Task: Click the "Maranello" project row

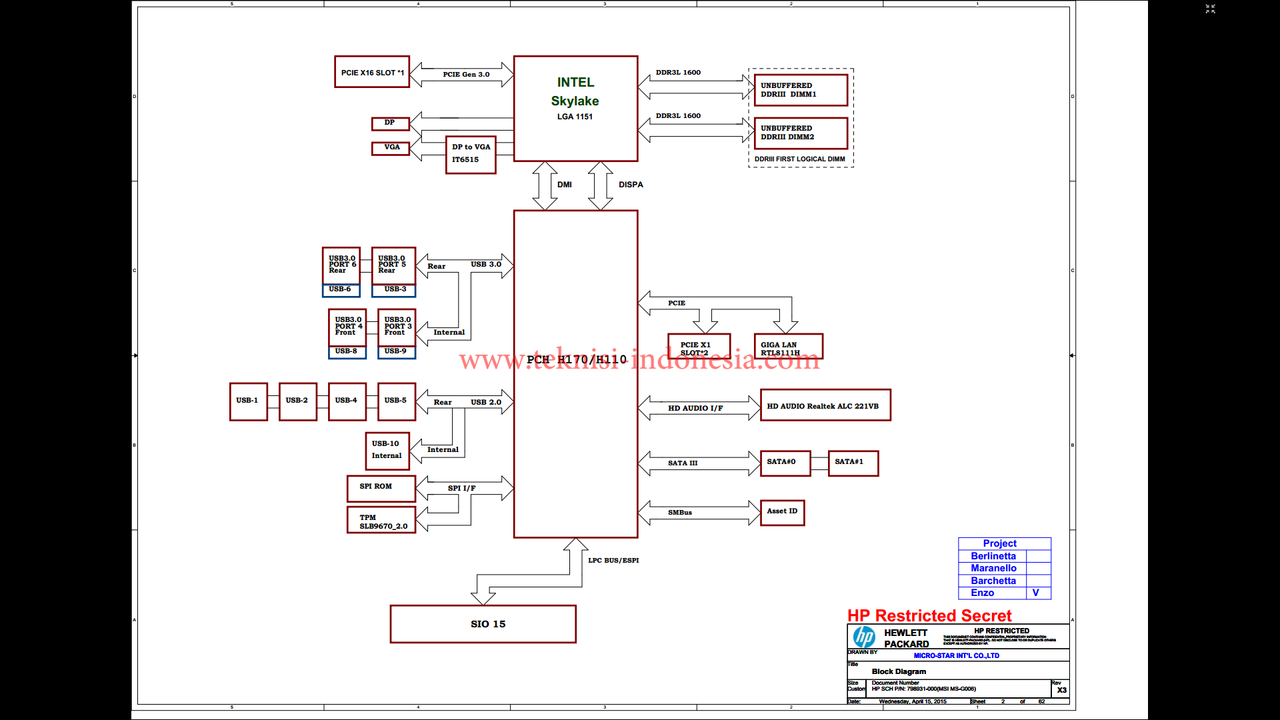Action: pyautogui.click(x=1005, y=568)
